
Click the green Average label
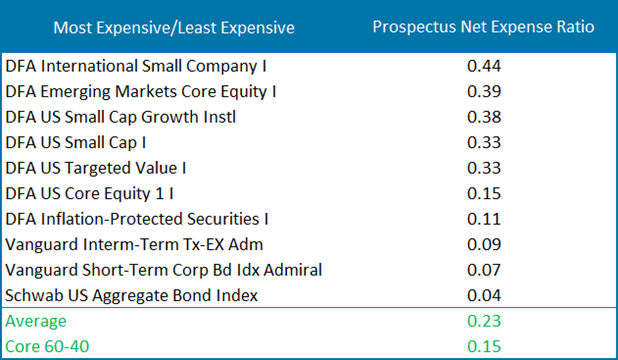coord(36,321)
